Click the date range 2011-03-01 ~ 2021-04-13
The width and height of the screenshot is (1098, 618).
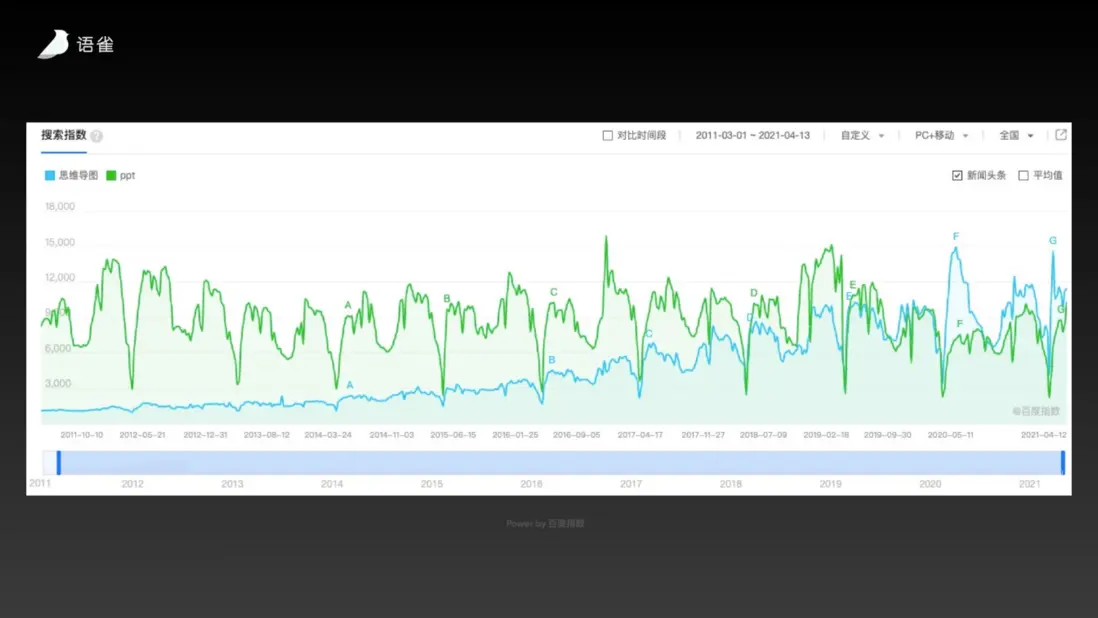[x=752, y=135]
